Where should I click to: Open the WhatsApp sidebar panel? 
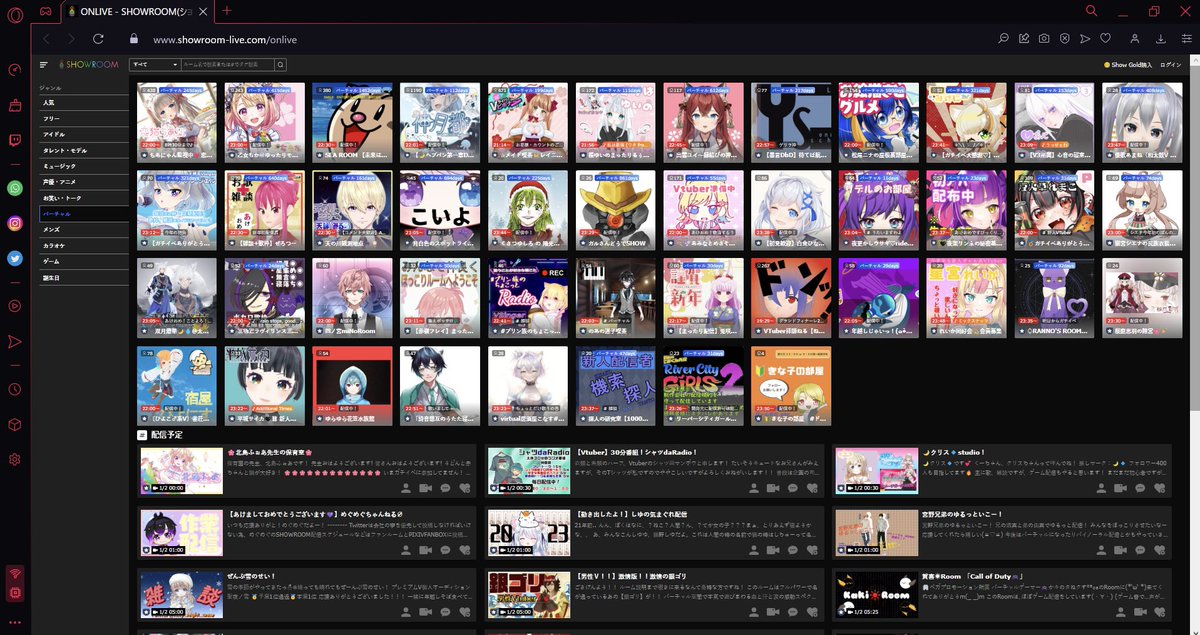(x=14, y=188)
